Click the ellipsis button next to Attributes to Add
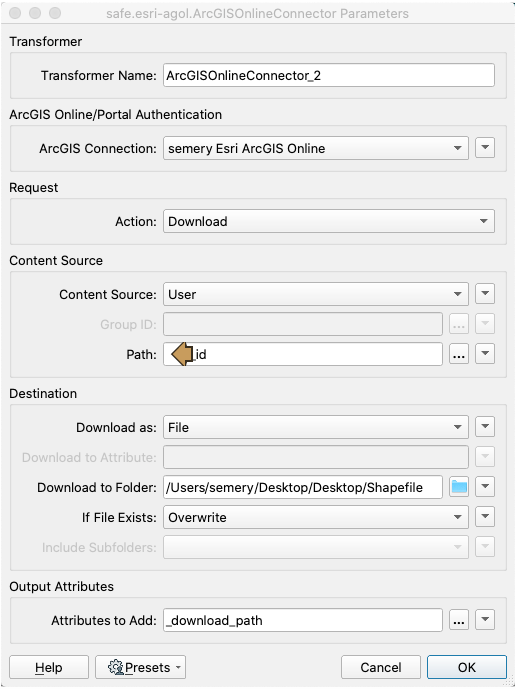The width and height of the screenshot is (516, 689). click(x=459, y=620)
